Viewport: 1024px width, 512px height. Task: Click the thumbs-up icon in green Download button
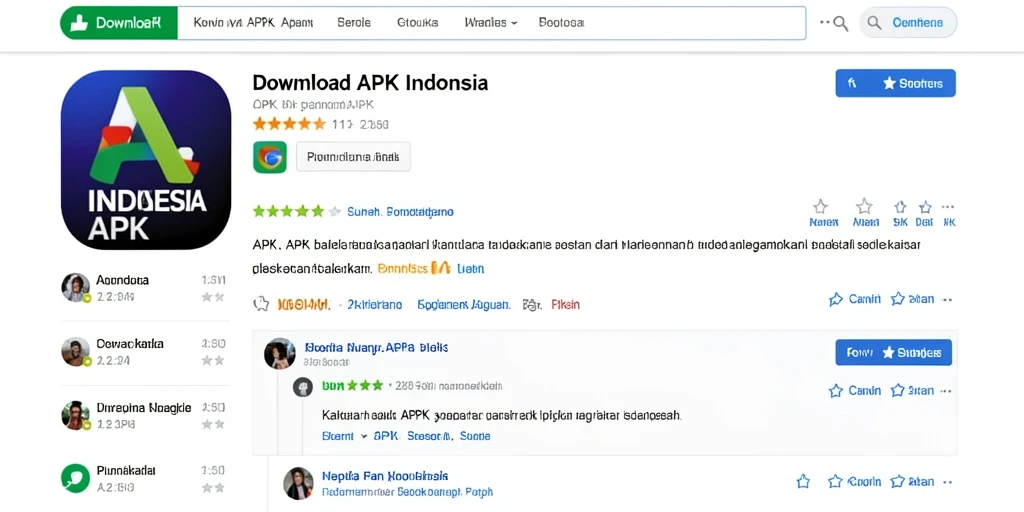point(78,24)
